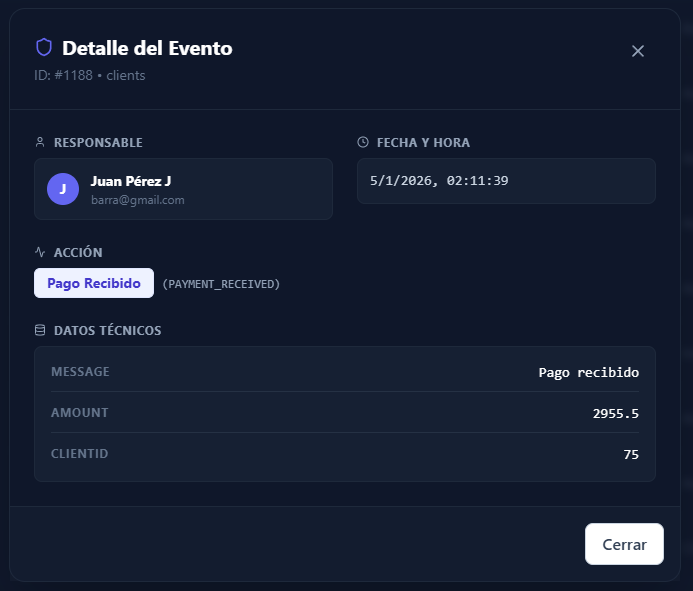Click the ID: #1188 • clients subtitle
This screenshot has width=693, height=591.
click(x=90, y=75)
